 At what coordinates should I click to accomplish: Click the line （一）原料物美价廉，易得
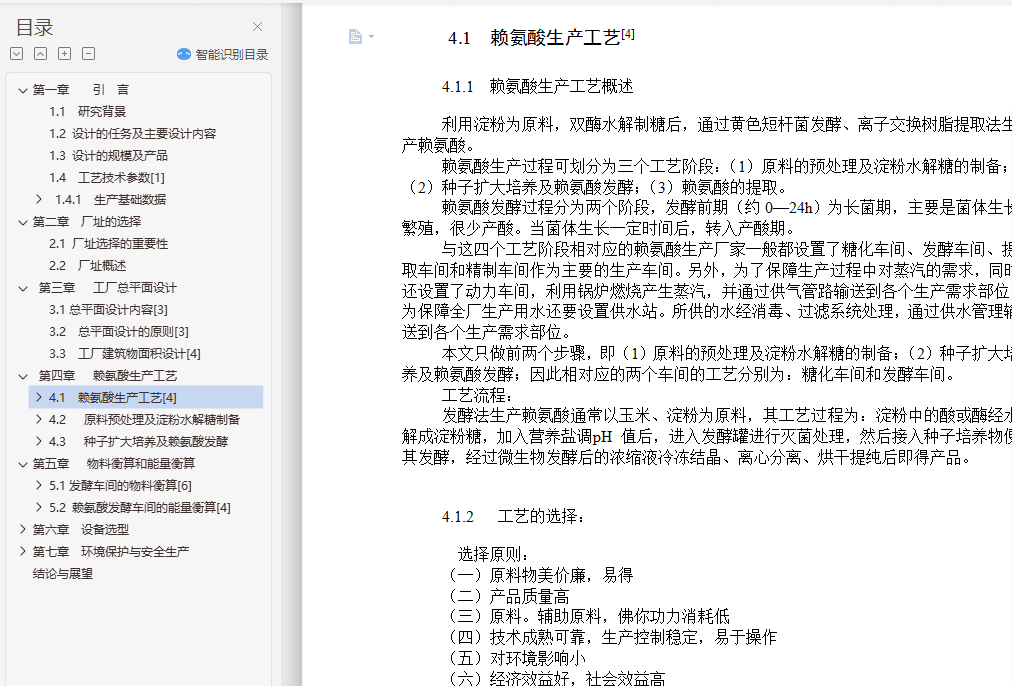pyautogui.click(x=540, y=575)
